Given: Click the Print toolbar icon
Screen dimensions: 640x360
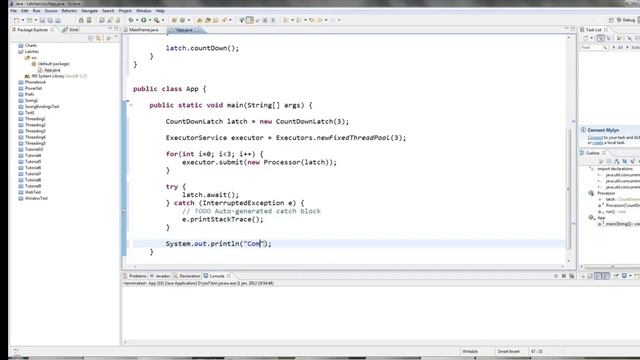Looking at the screenshot, I should 58,20.
